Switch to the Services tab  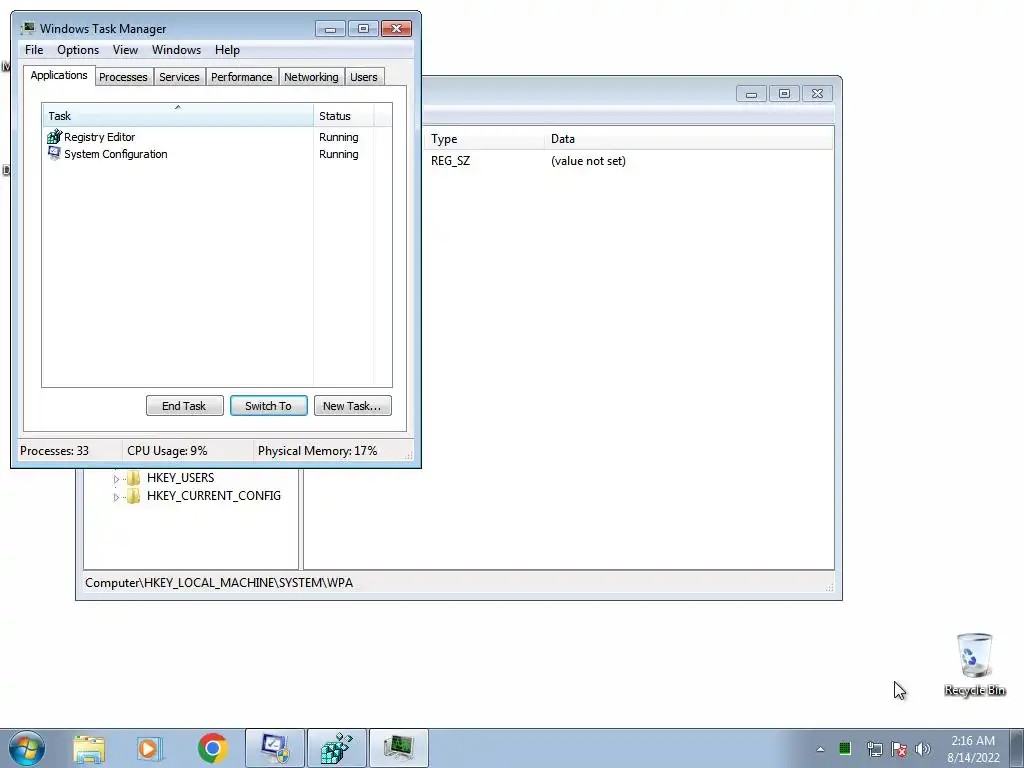click(x=179, y=77)
